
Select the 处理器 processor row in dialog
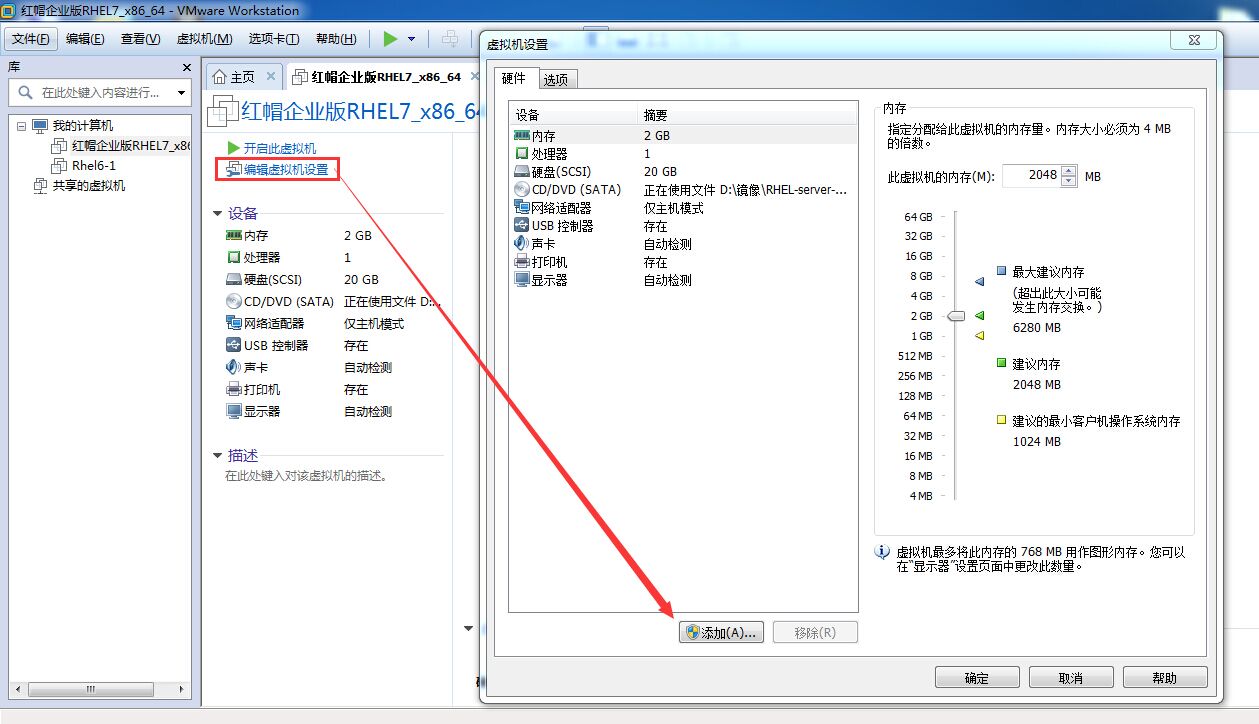click(x=549, y=153)
